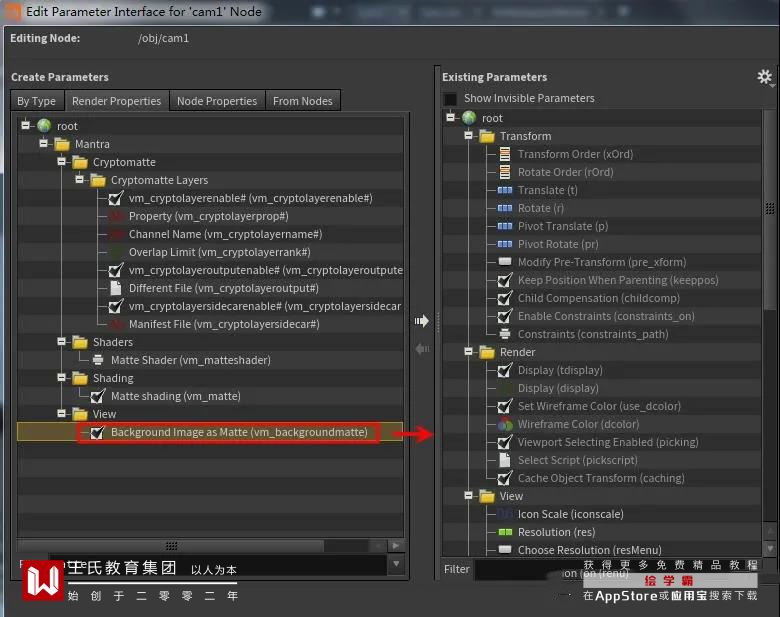Open the dropdown arrow beside left filter field

(x=396, y=564)
